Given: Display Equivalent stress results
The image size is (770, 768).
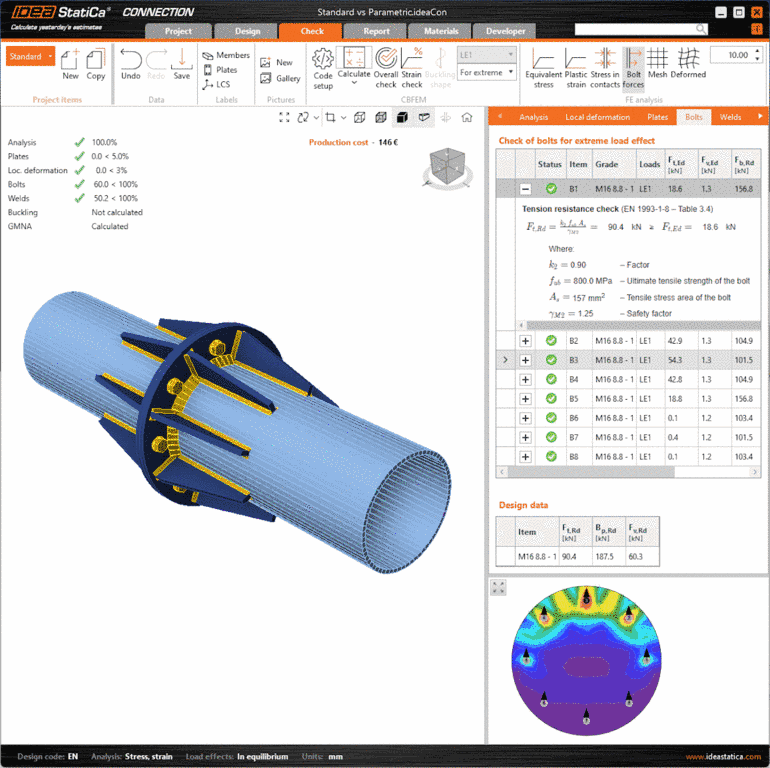Looking at the screenshot, I should (543, 68).
